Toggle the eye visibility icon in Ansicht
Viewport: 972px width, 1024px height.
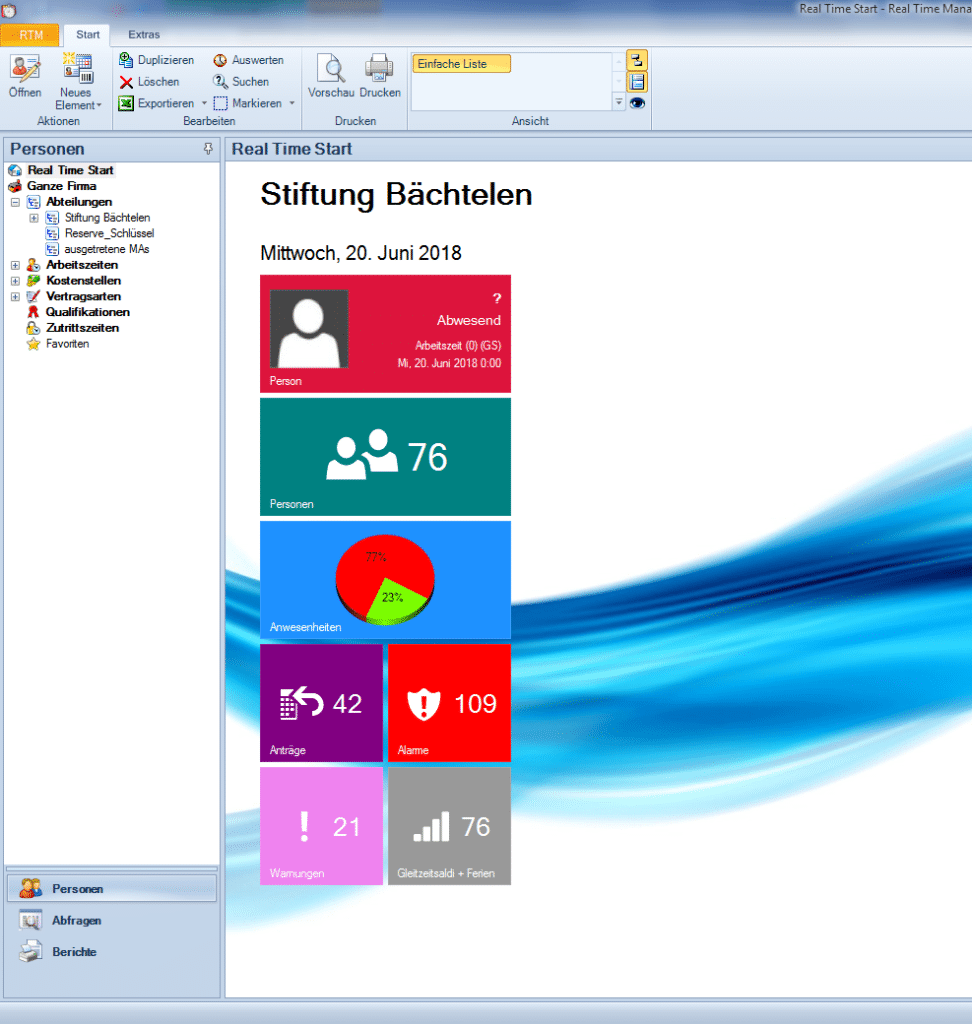(637, 103)
